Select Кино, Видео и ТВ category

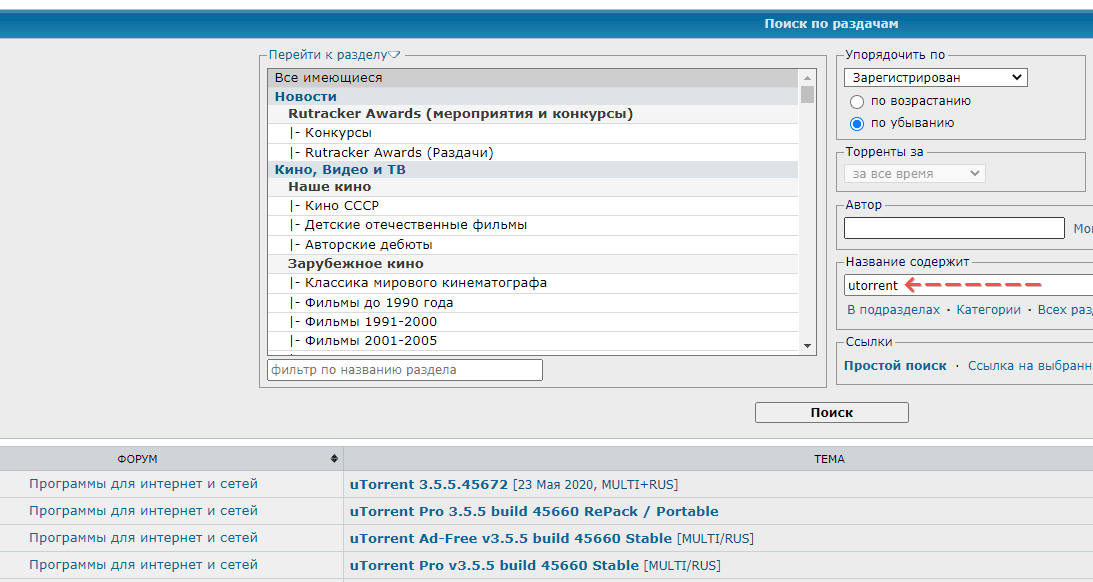(533, 169)
